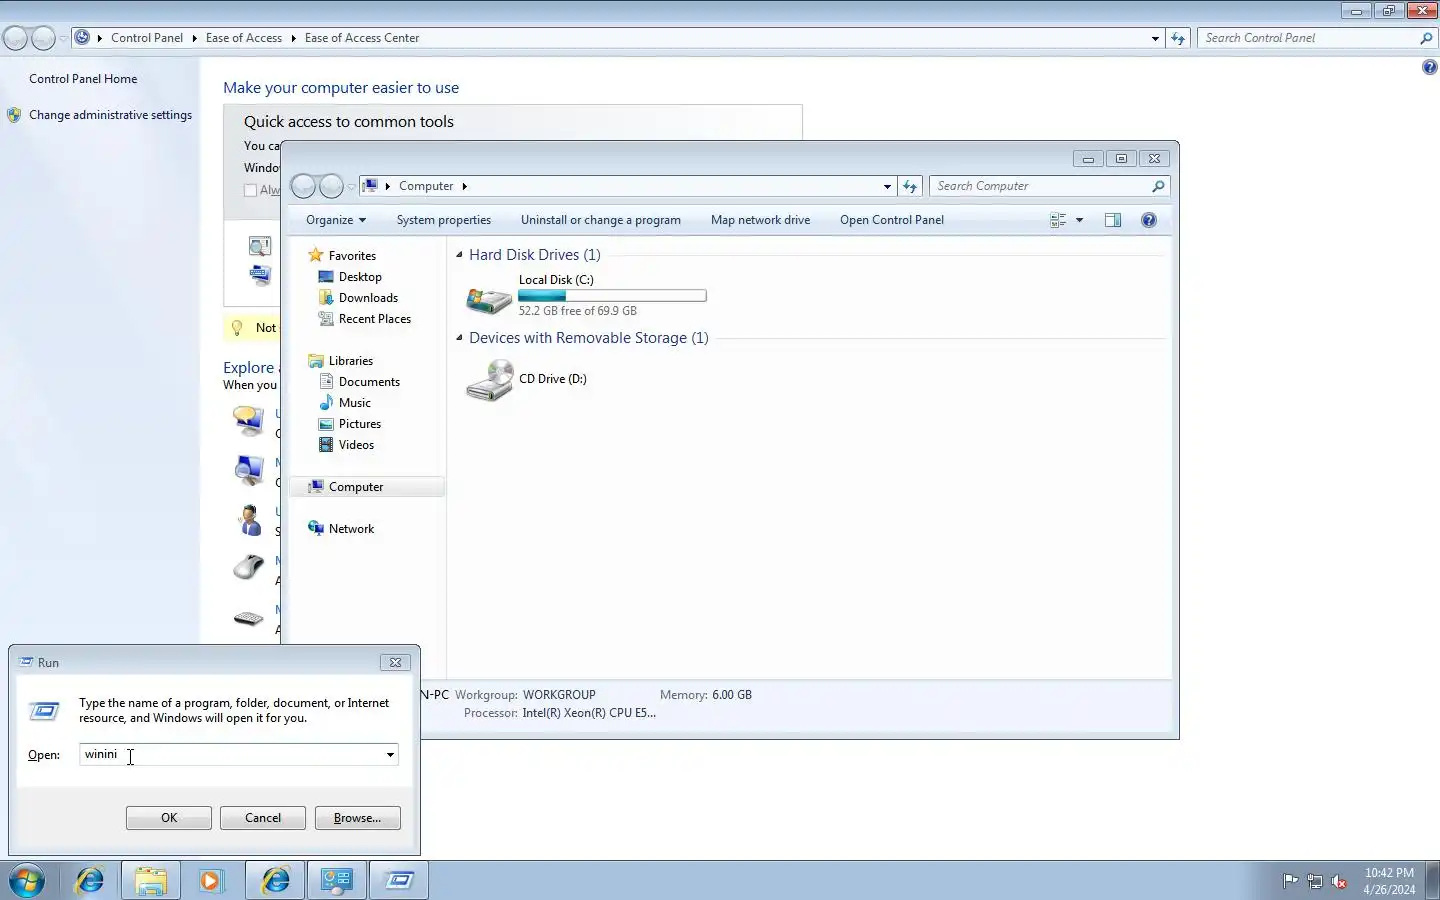1440x900 pixels.
Task: Click Map network drive
Action: tap(761, 220)
